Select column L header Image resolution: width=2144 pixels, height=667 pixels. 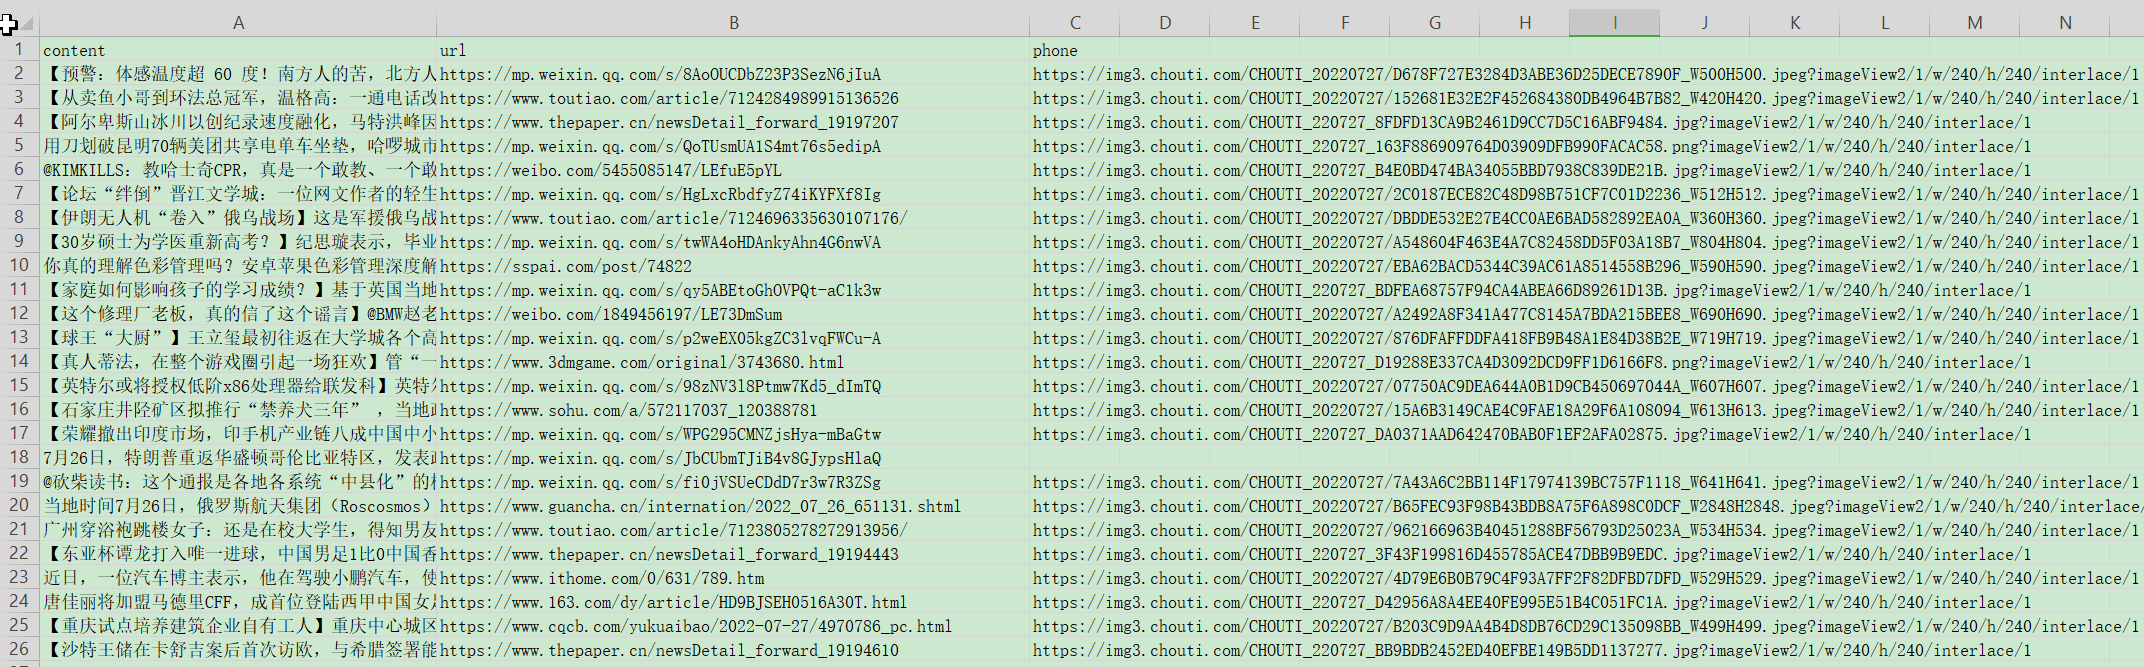[x=1885, y=22]
